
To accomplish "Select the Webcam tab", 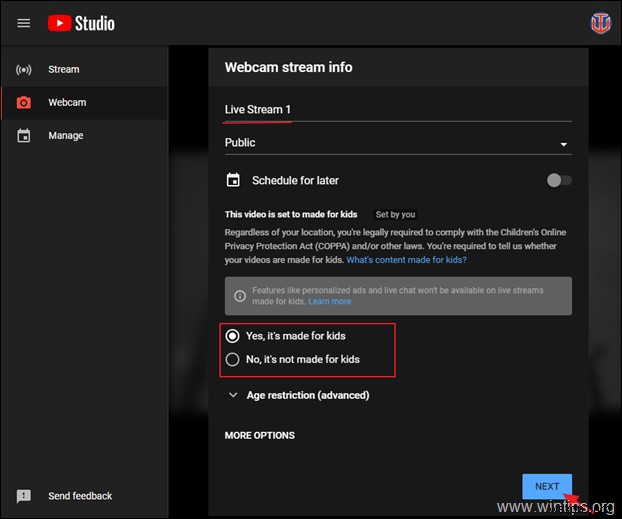I will click(85, 102).
